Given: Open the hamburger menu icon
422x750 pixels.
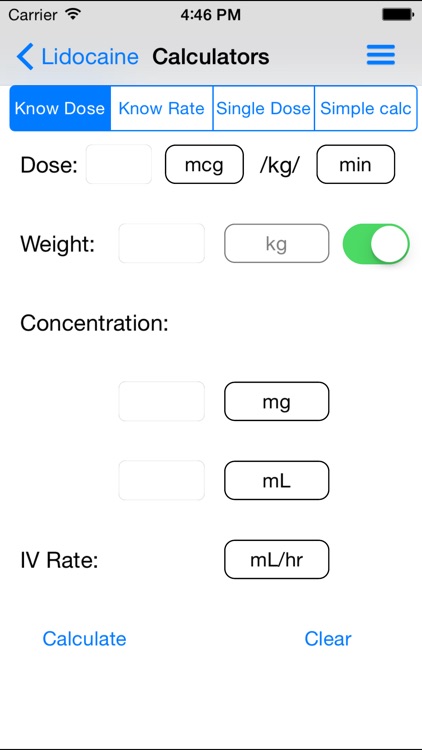Looking at the screenshot, I should (381, 55).
